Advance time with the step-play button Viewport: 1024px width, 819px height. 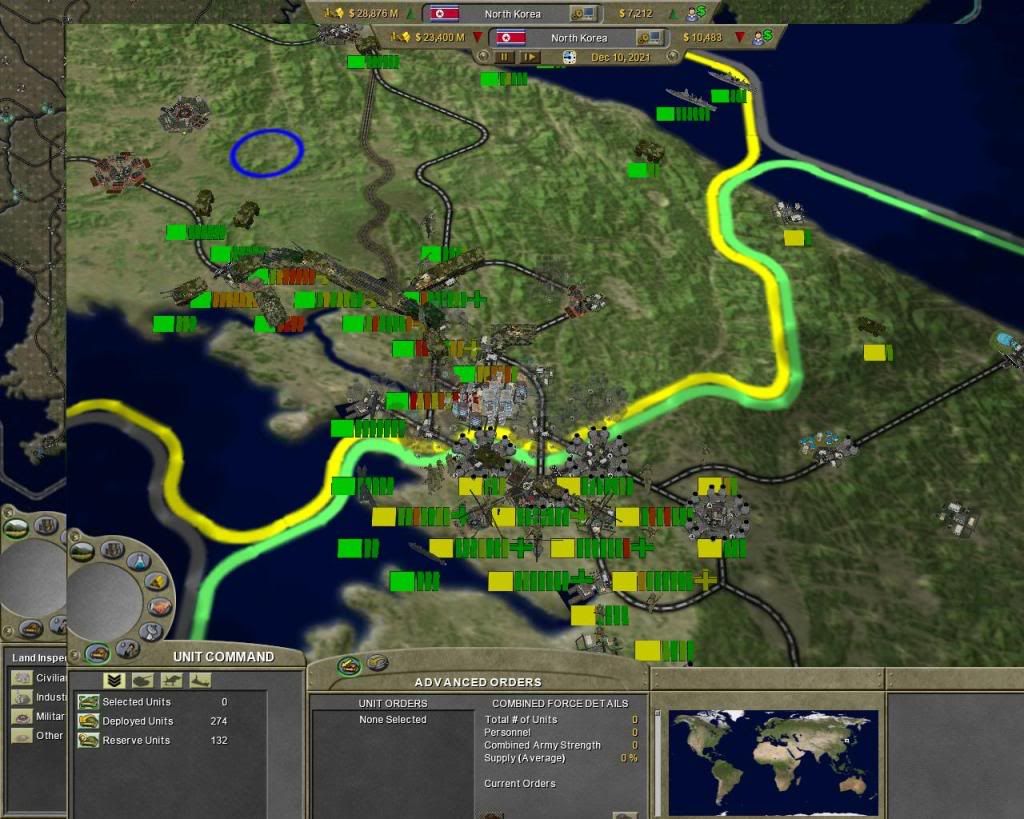(530, 57)
